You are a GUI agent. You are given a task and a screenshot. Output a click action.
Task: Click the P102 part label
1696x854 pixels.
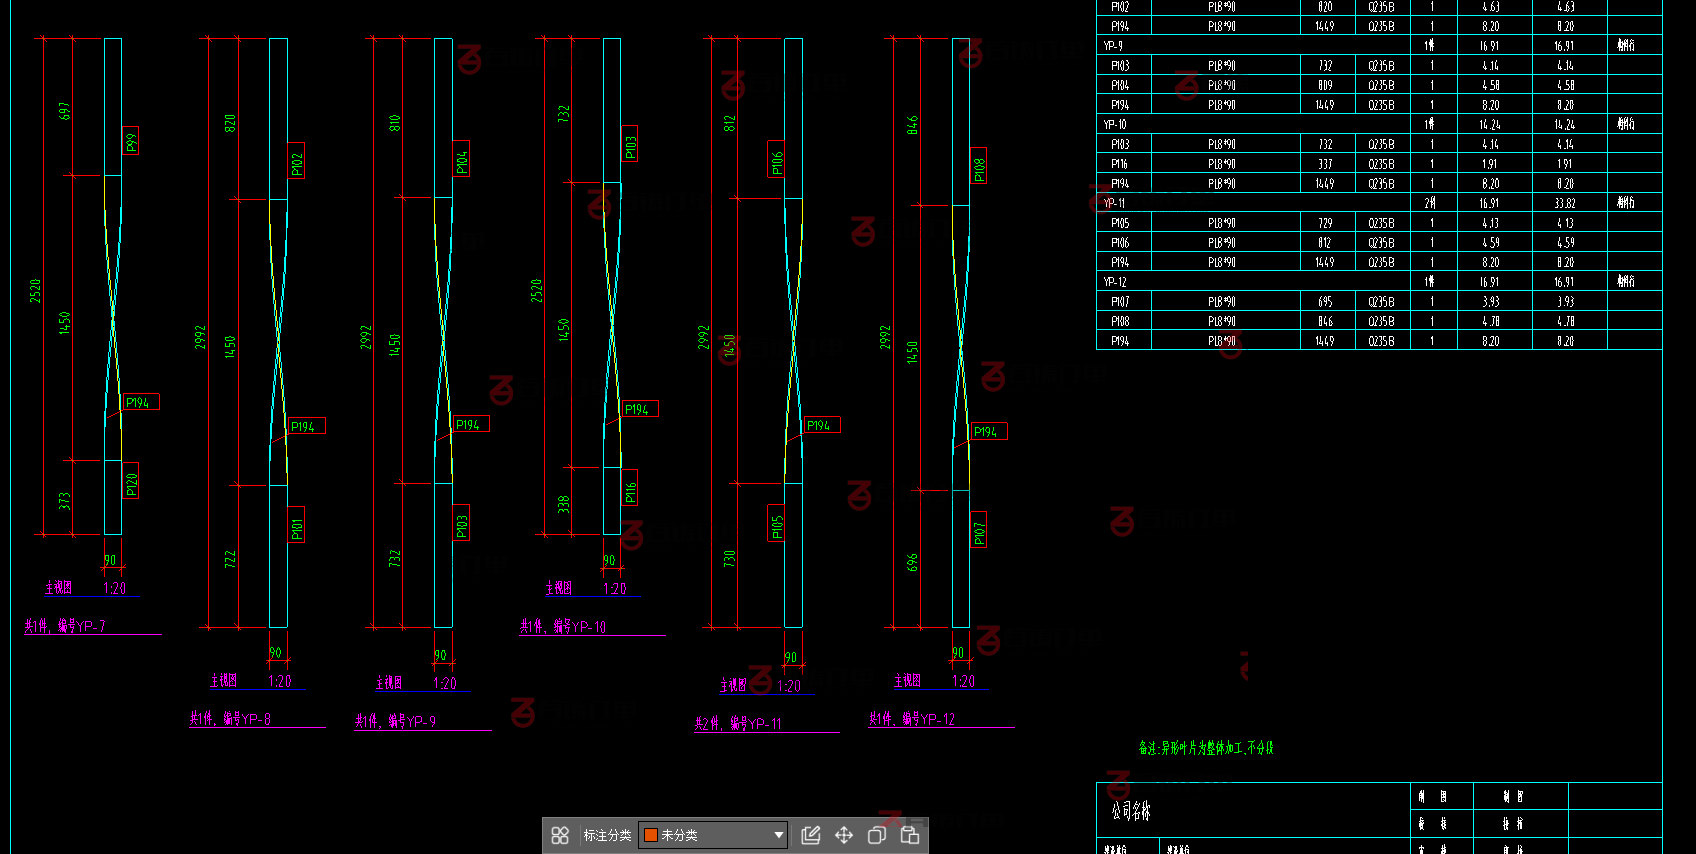[x=296, y=161]
